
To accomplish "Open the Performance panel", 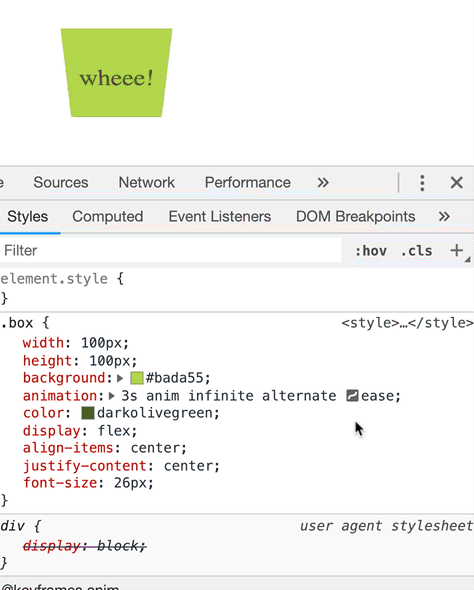I will click(248, 183).
